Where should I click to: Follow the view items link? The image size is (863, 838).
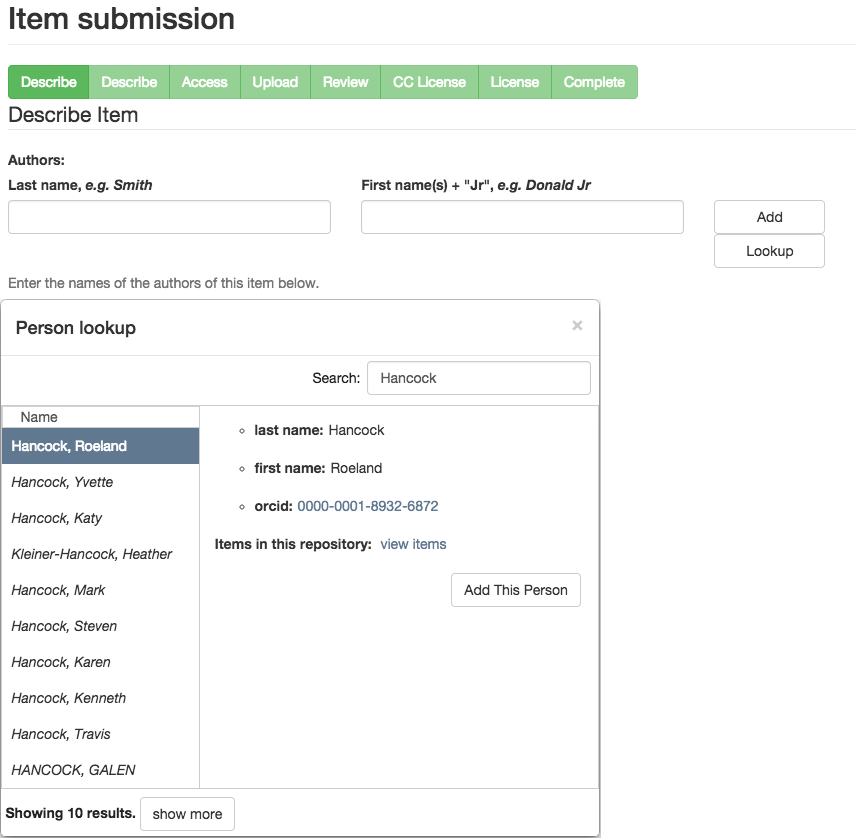click(413, 544)
